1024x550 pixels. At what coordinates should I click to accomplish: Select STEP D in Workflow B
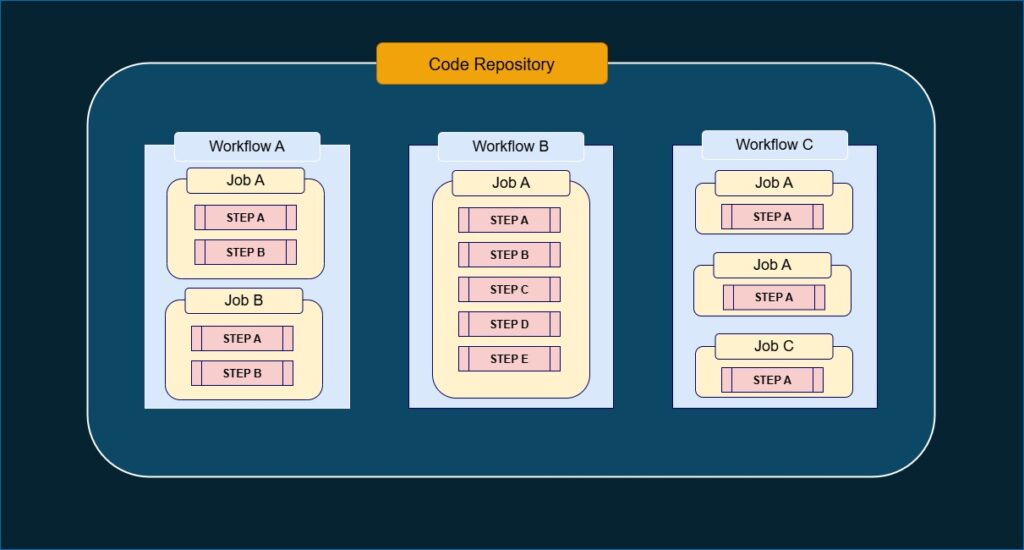point(509,324)
